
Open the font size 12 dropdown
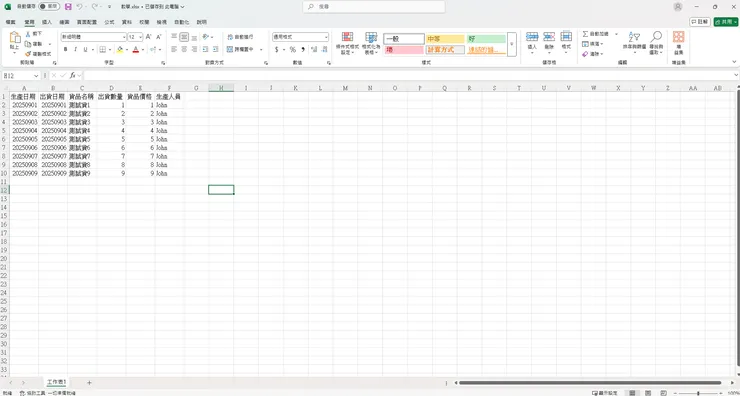coord(141,37)
